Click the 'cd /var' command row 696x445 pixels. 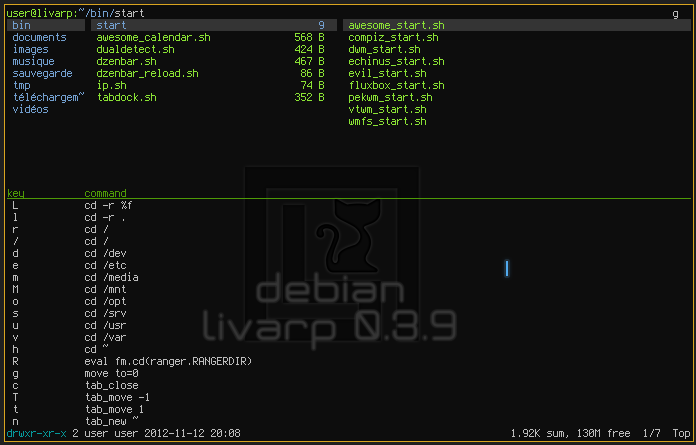point(105,337)
